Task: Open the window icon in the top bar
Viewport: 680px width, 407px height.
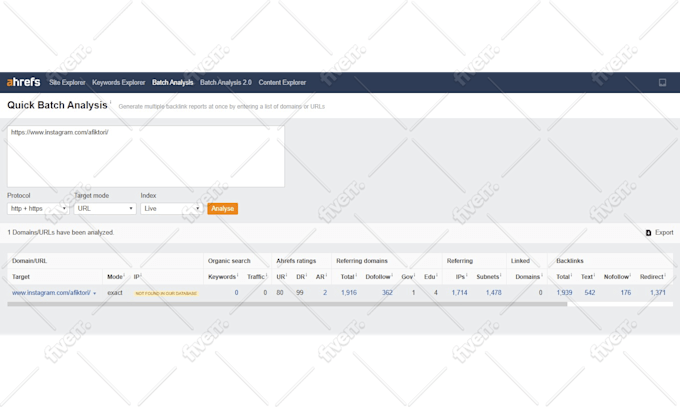Action: pos(662,82)
